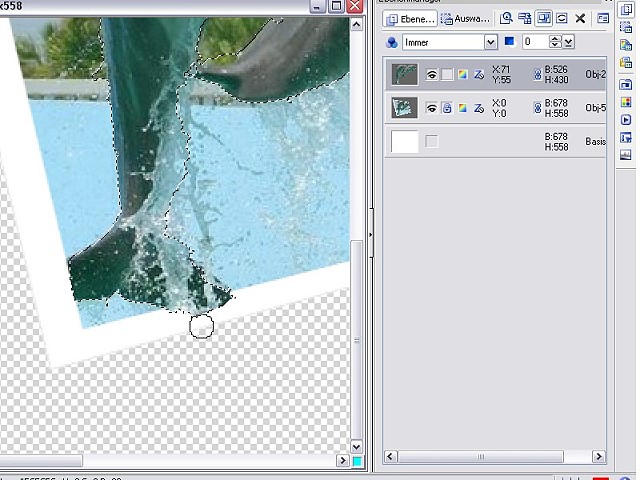Switch to the Auswa… selection tab

(465, 19)
